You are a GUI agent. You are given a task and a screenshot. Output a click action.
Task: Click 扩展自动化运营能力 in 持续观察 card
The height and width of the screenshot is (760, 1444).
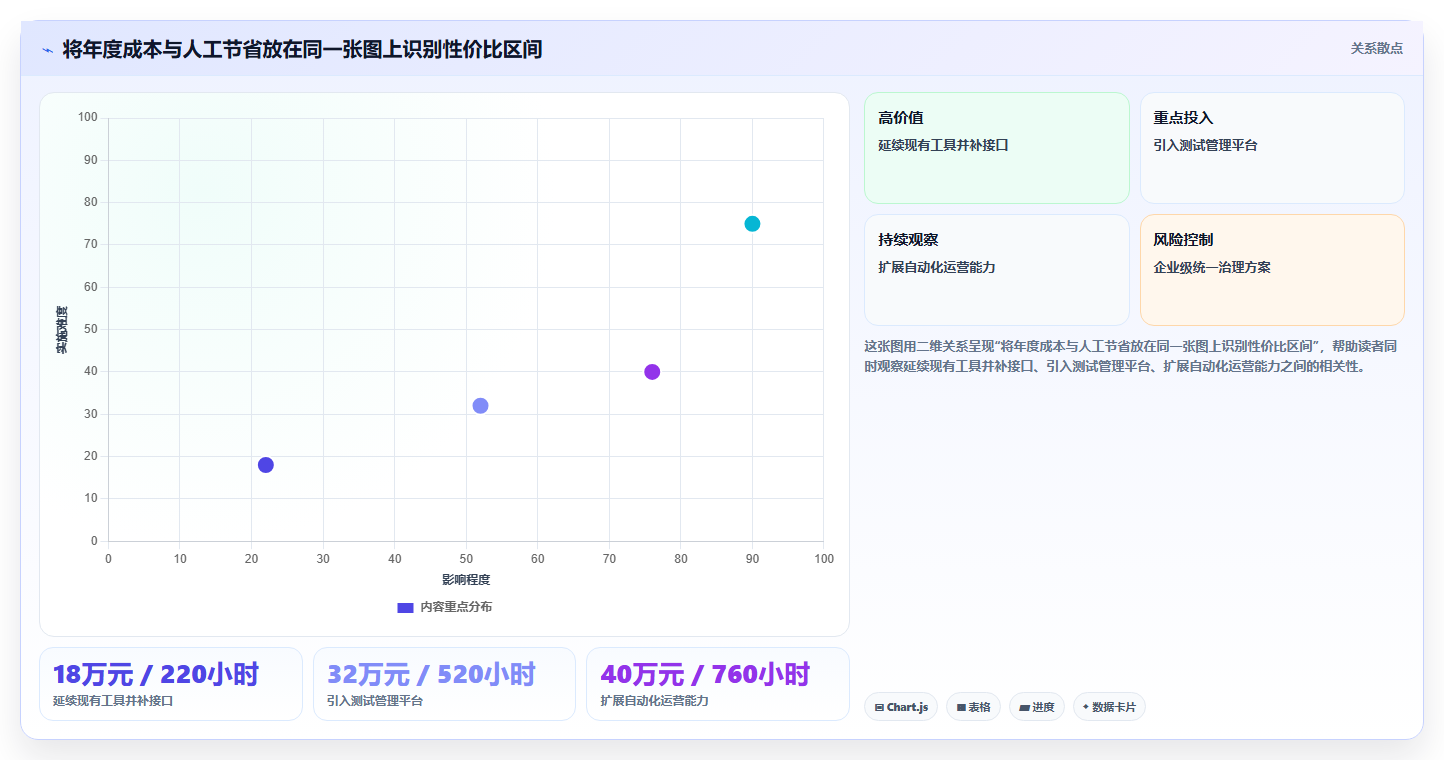click(x=936, y=268)
